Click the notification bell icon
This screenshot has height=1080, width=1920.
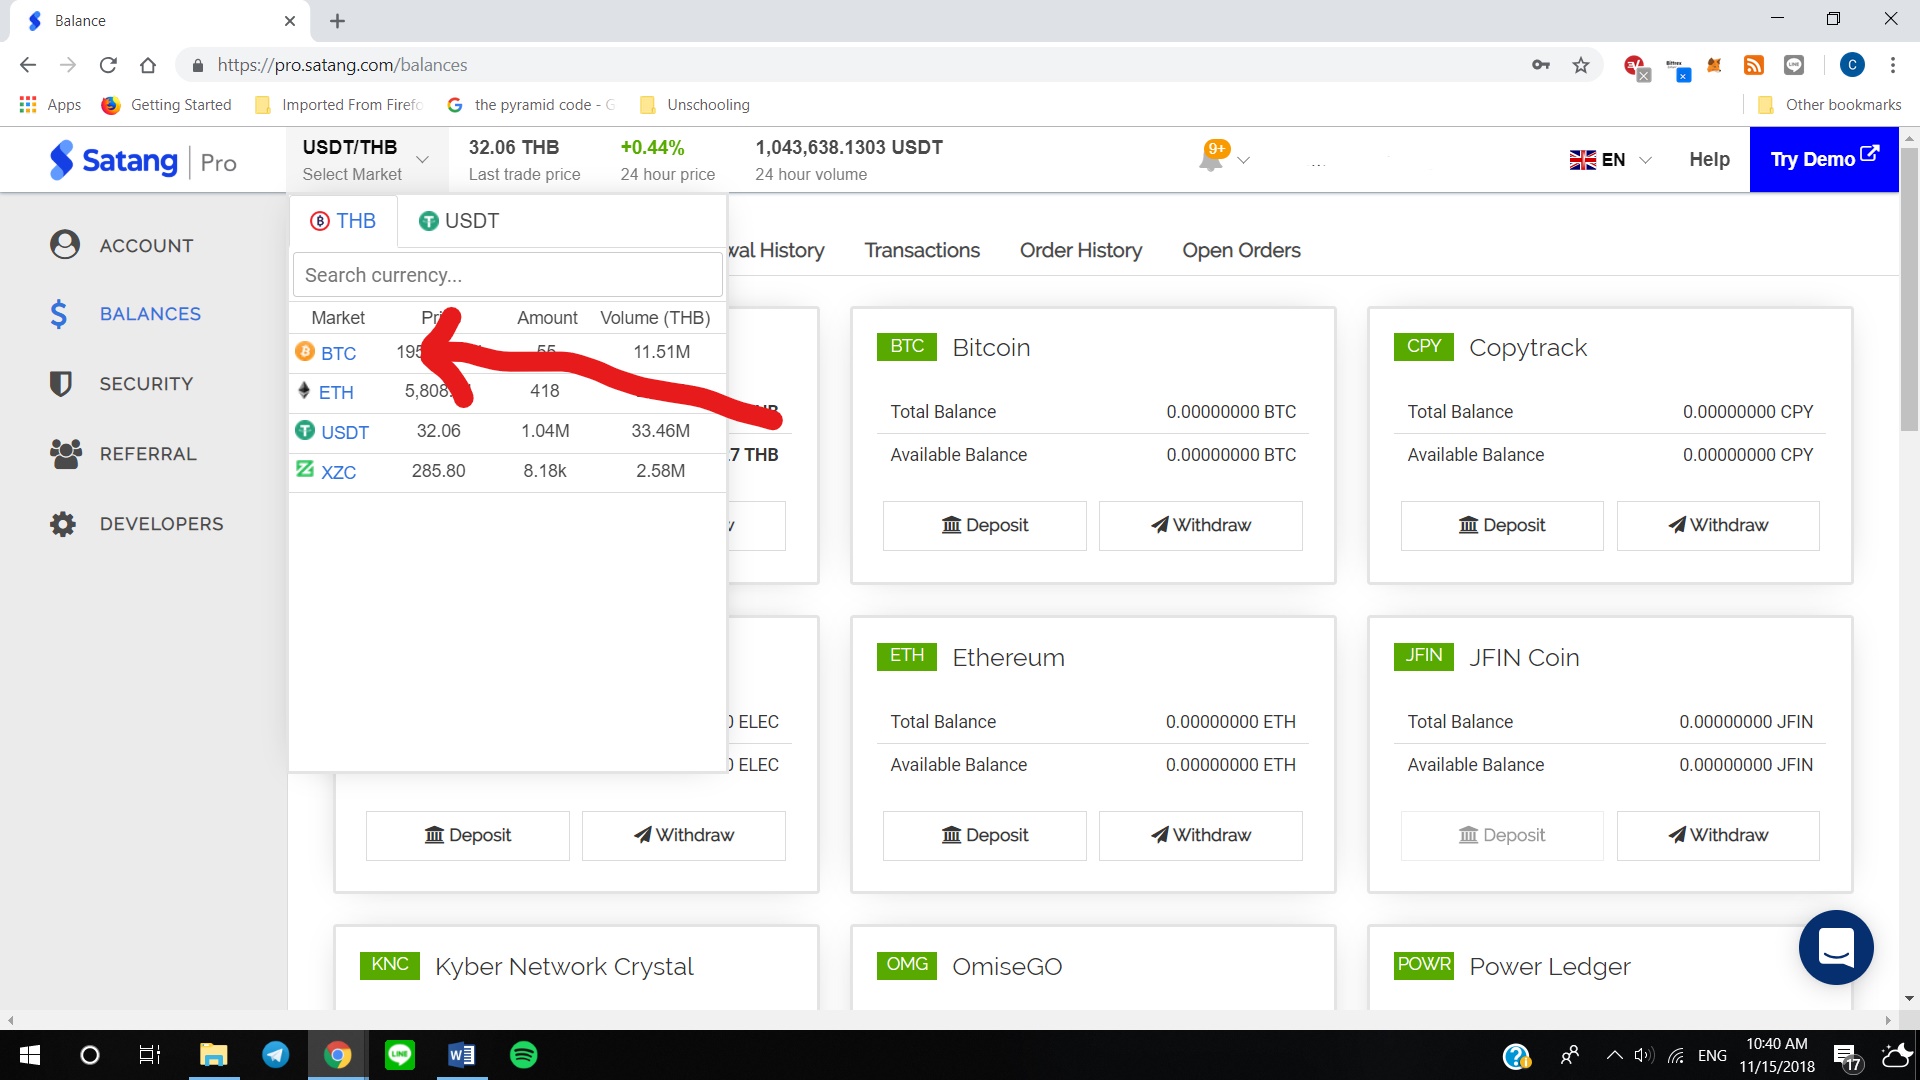tap(1211, 160)
